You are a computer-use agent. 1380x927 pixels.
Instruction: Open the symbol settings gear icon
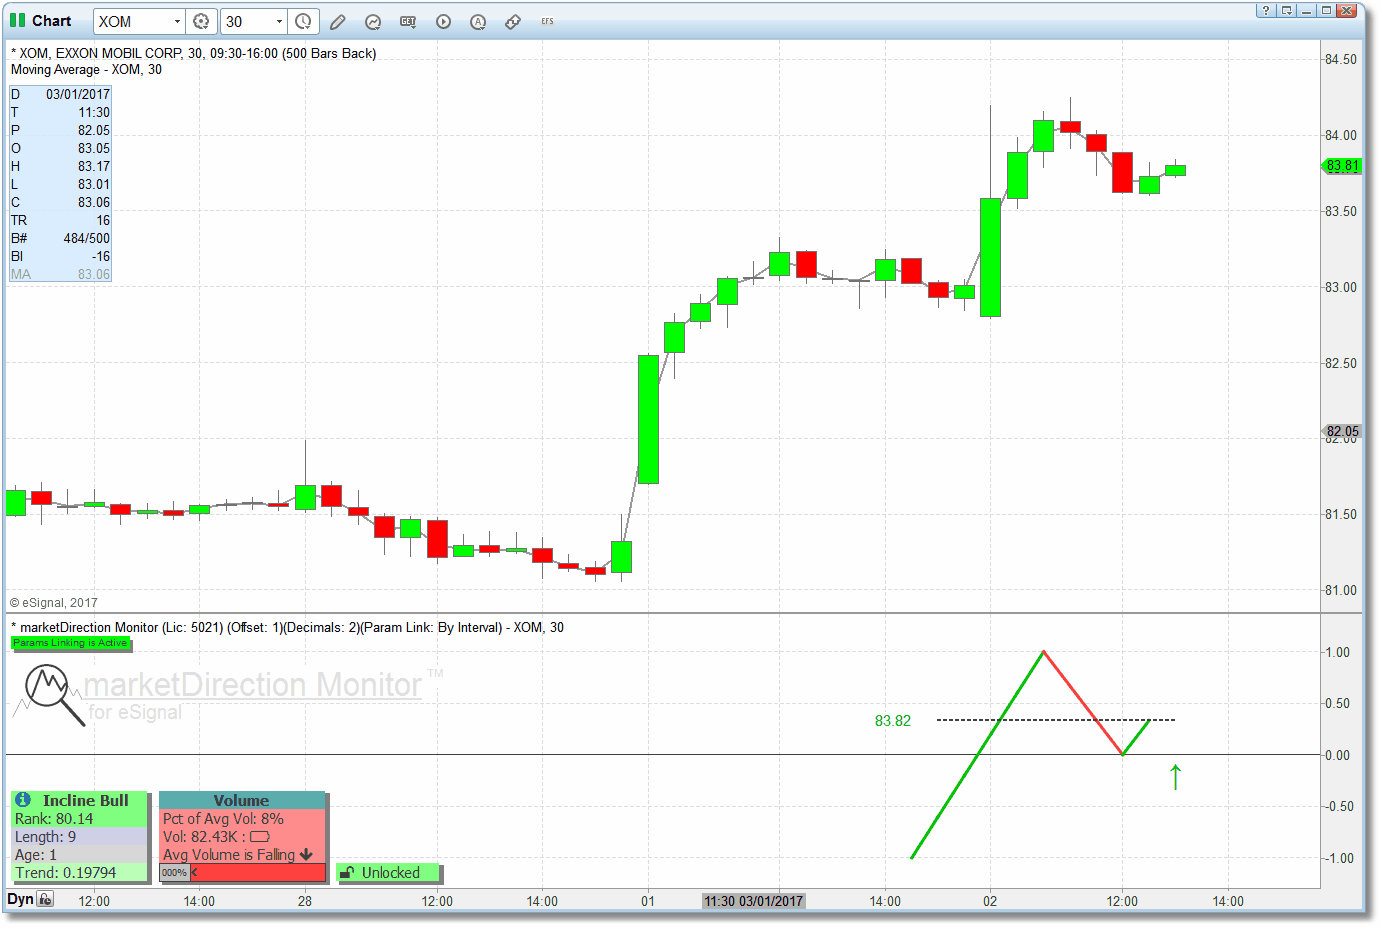click(201, 21)
